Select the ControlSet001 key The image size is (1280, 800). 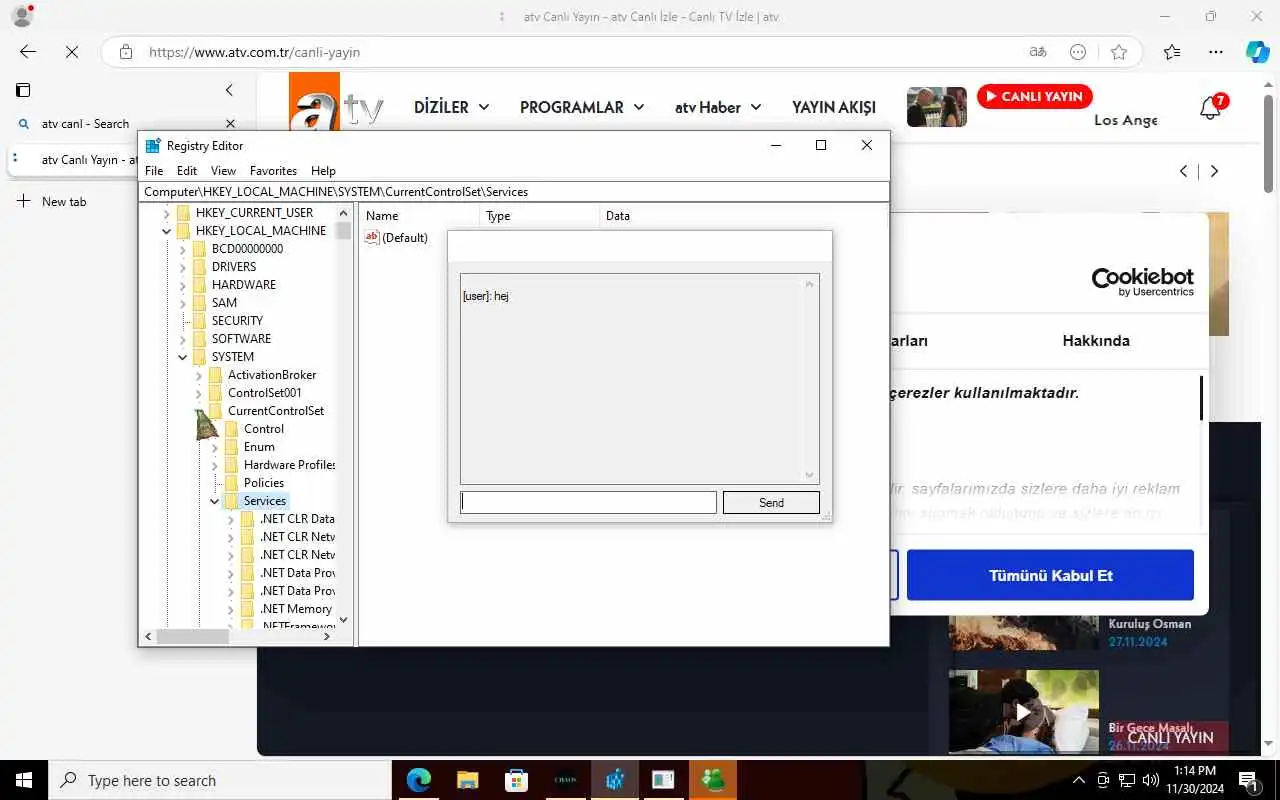pyautogui.click(x=264, y=393)
